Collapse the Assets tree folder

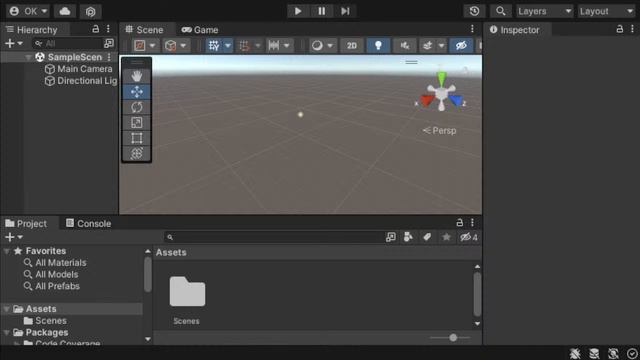(7, 309)
